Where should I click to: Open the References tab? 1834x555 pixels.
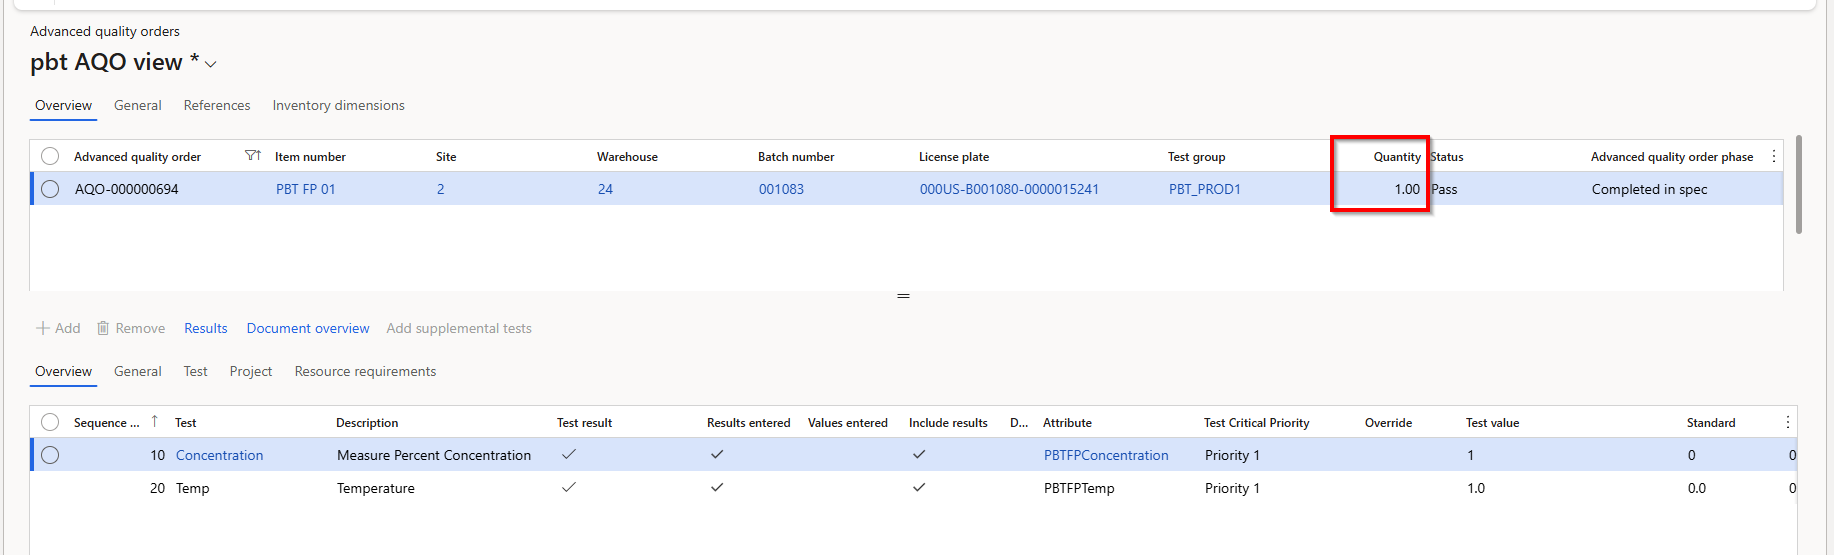(x=217, y=105)
